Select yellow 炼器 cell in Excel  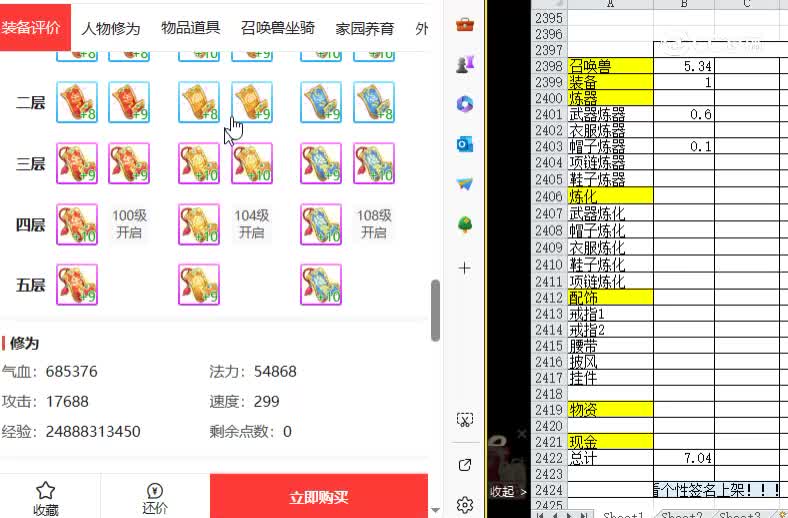(611, 98)
